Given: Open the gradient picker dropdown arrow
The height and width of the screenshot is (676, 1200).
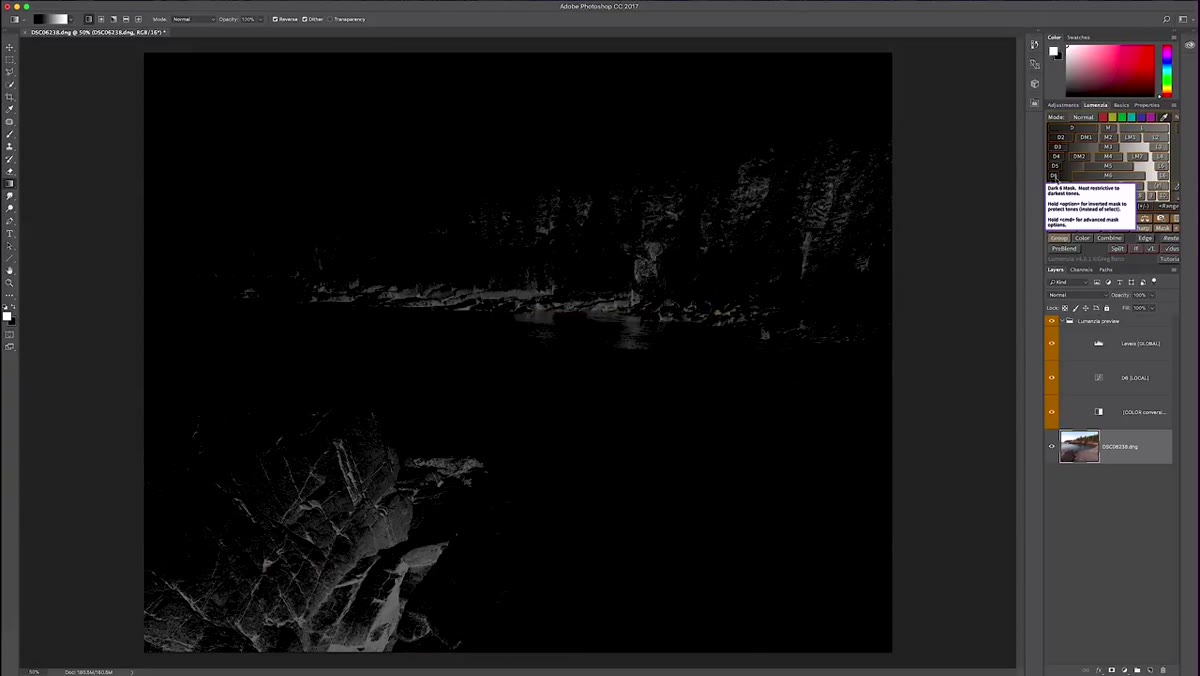Looking at the screenshot, I should pos(70,19).
